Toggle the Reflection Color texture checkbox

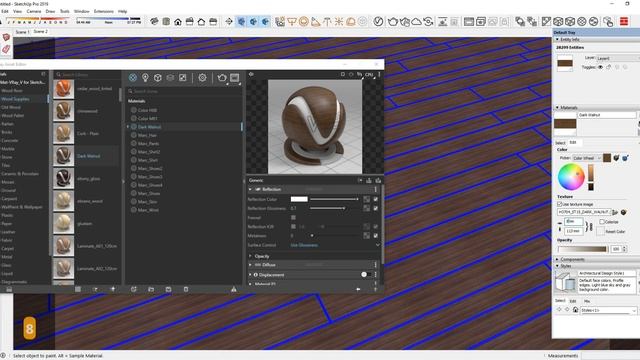click(376, 199)
